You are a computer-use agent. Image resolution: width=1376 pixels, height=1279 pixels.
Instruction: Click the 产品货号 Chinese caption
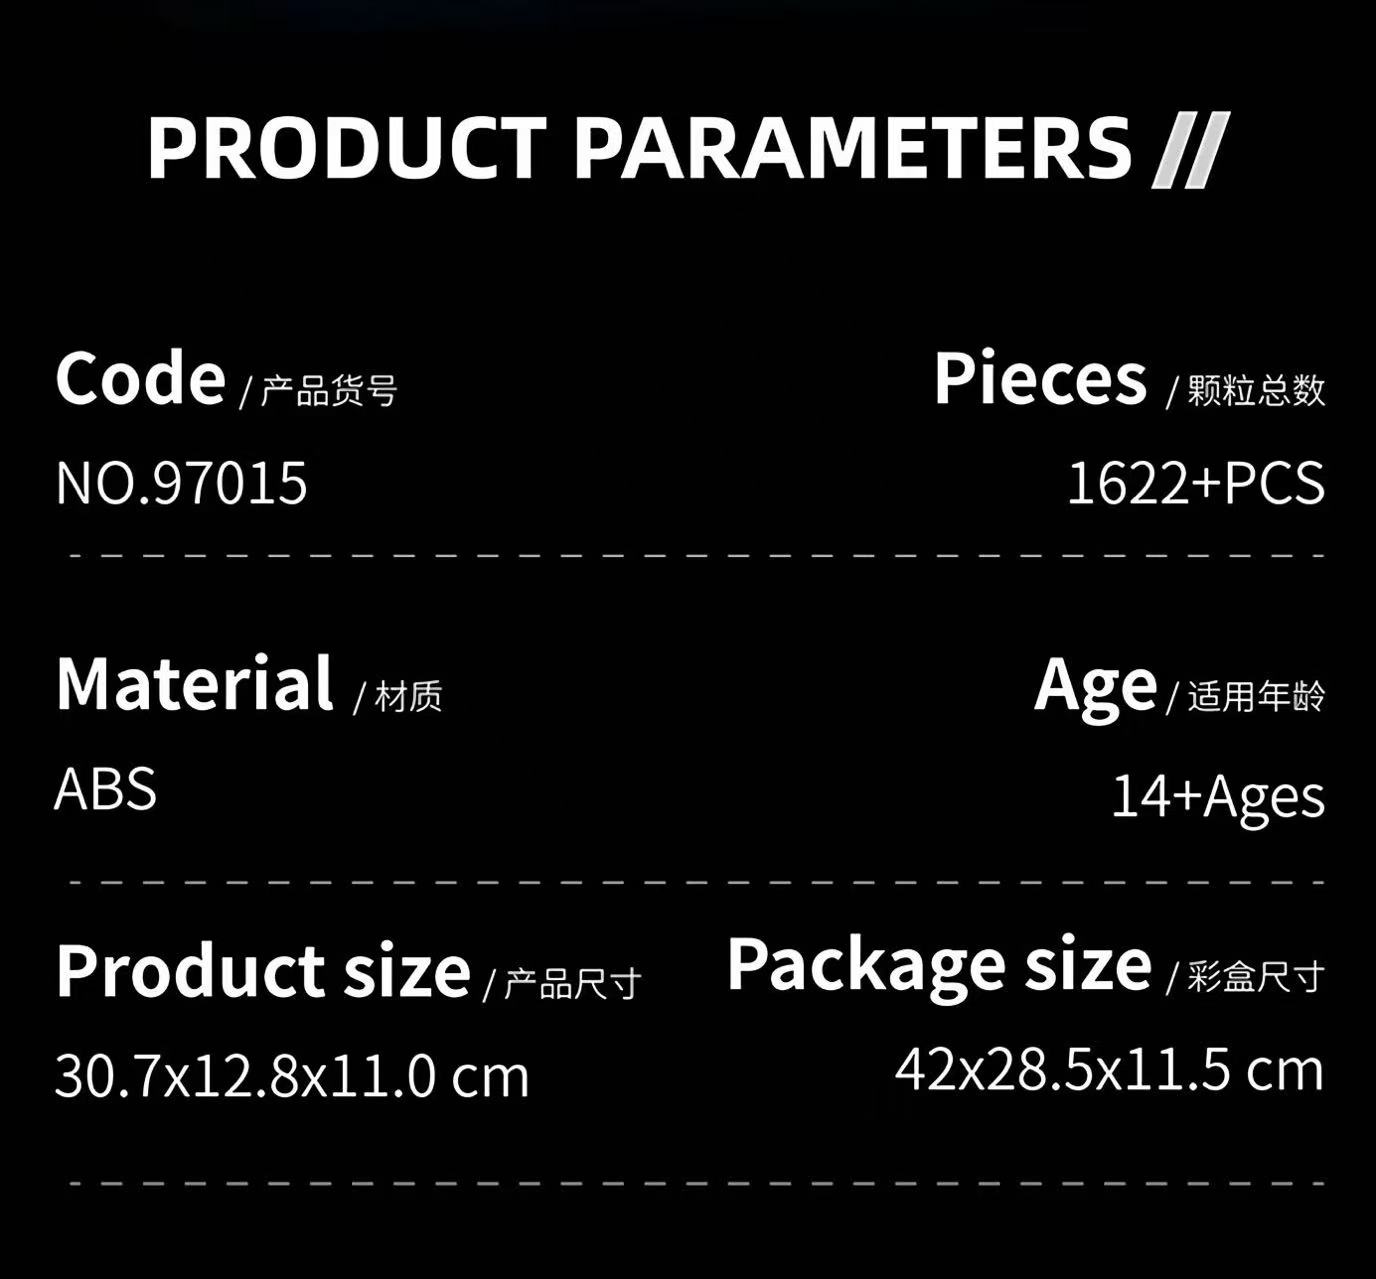(329, 391)
